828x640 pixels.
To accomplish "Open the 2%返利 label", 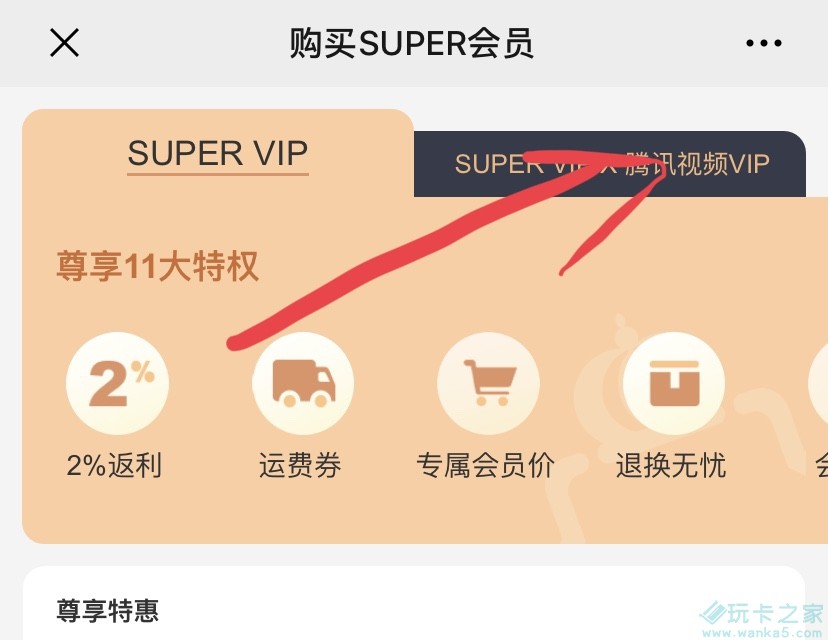I will coord(114,465).
